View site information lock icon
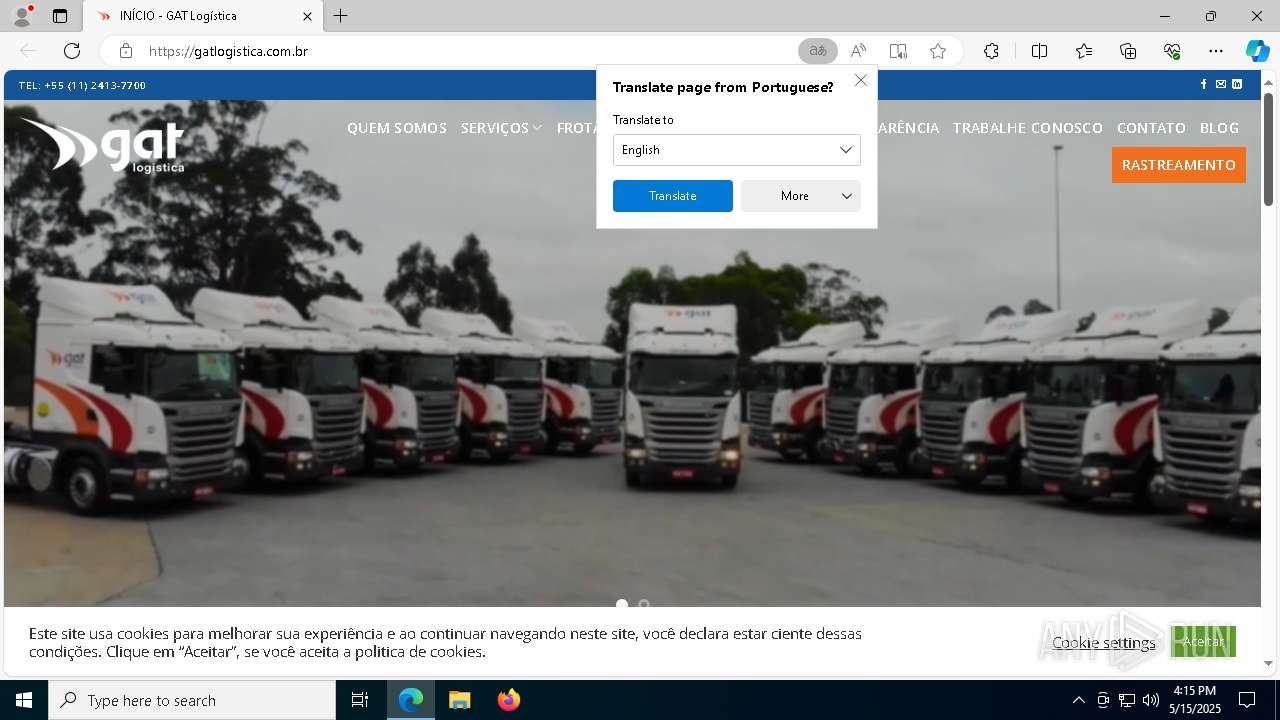 (x=126, y=51)
